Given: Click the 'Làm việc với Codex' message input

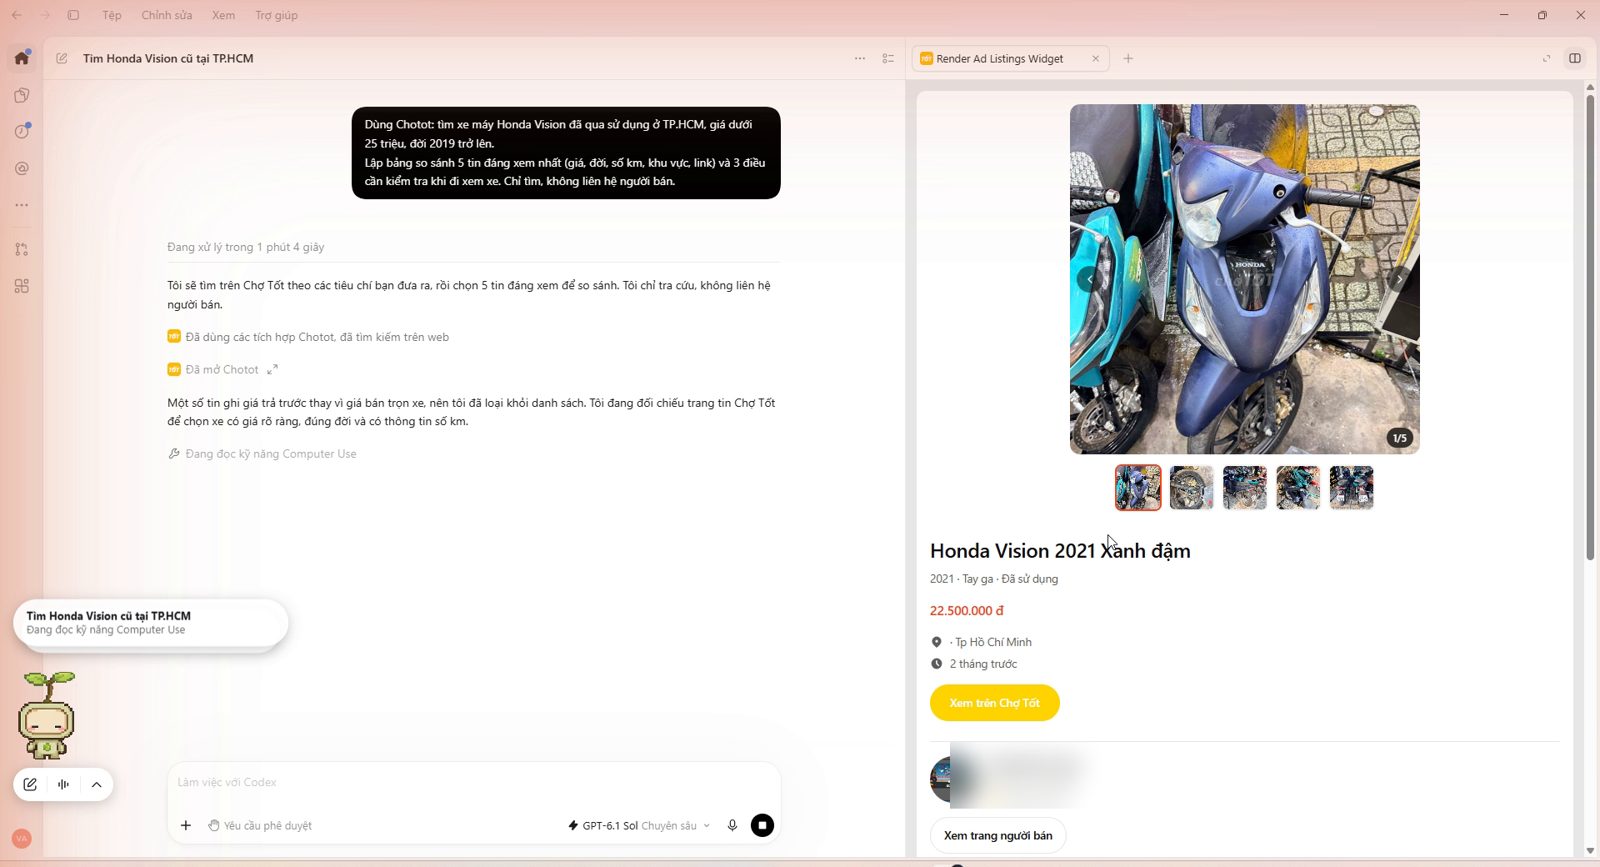Looking at the screenshot, I should click(474, 783).
